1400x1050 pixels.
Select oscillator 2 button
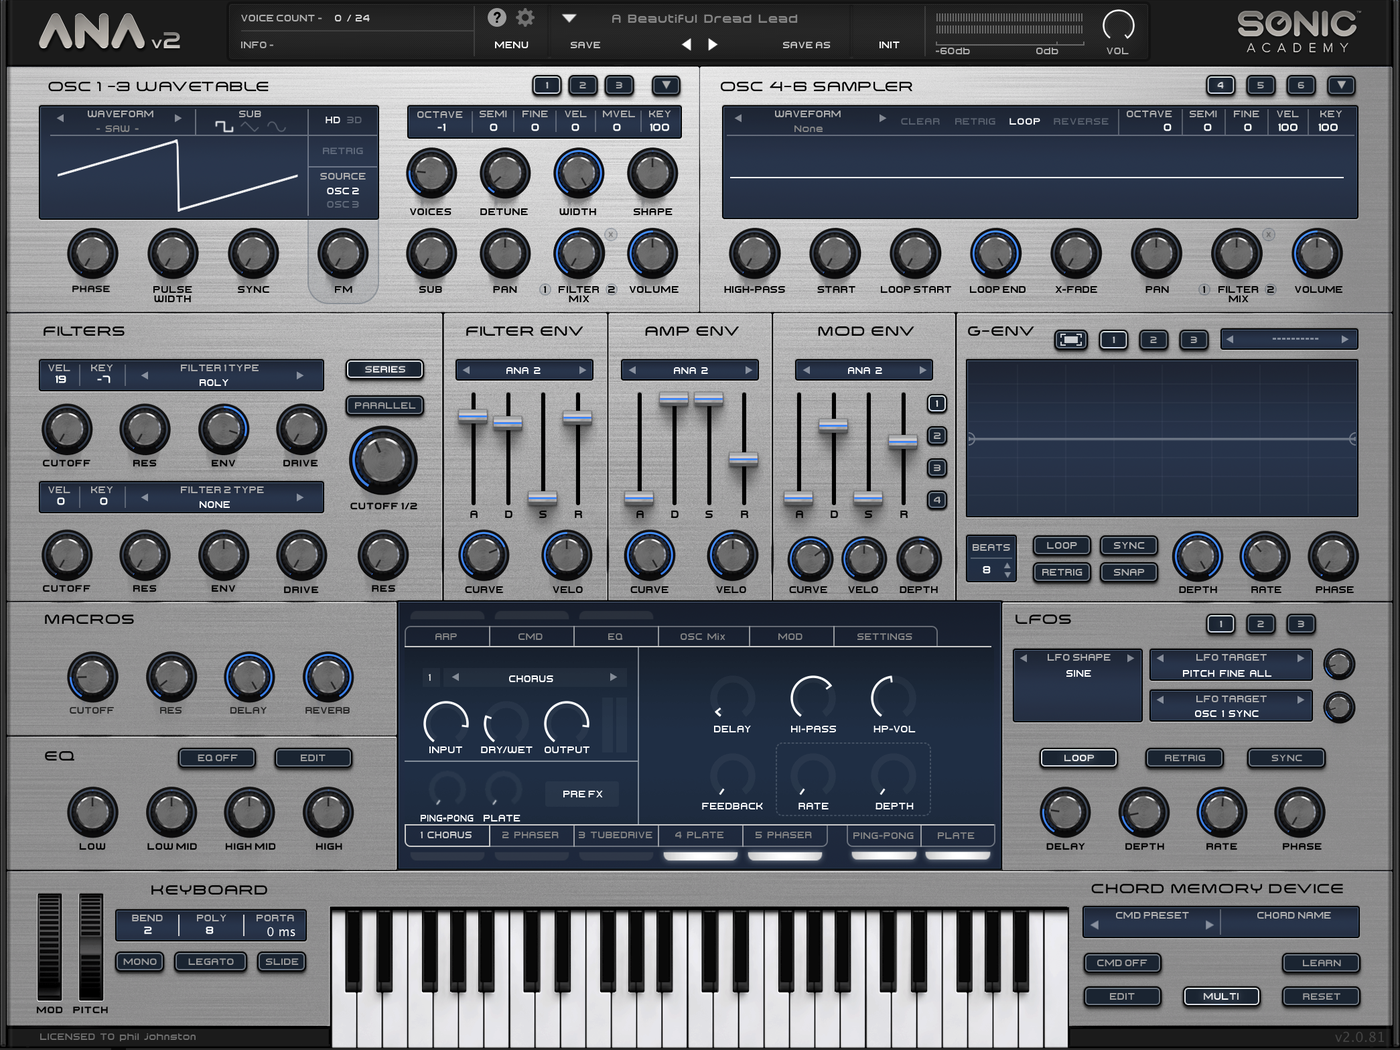coord(582,85)
